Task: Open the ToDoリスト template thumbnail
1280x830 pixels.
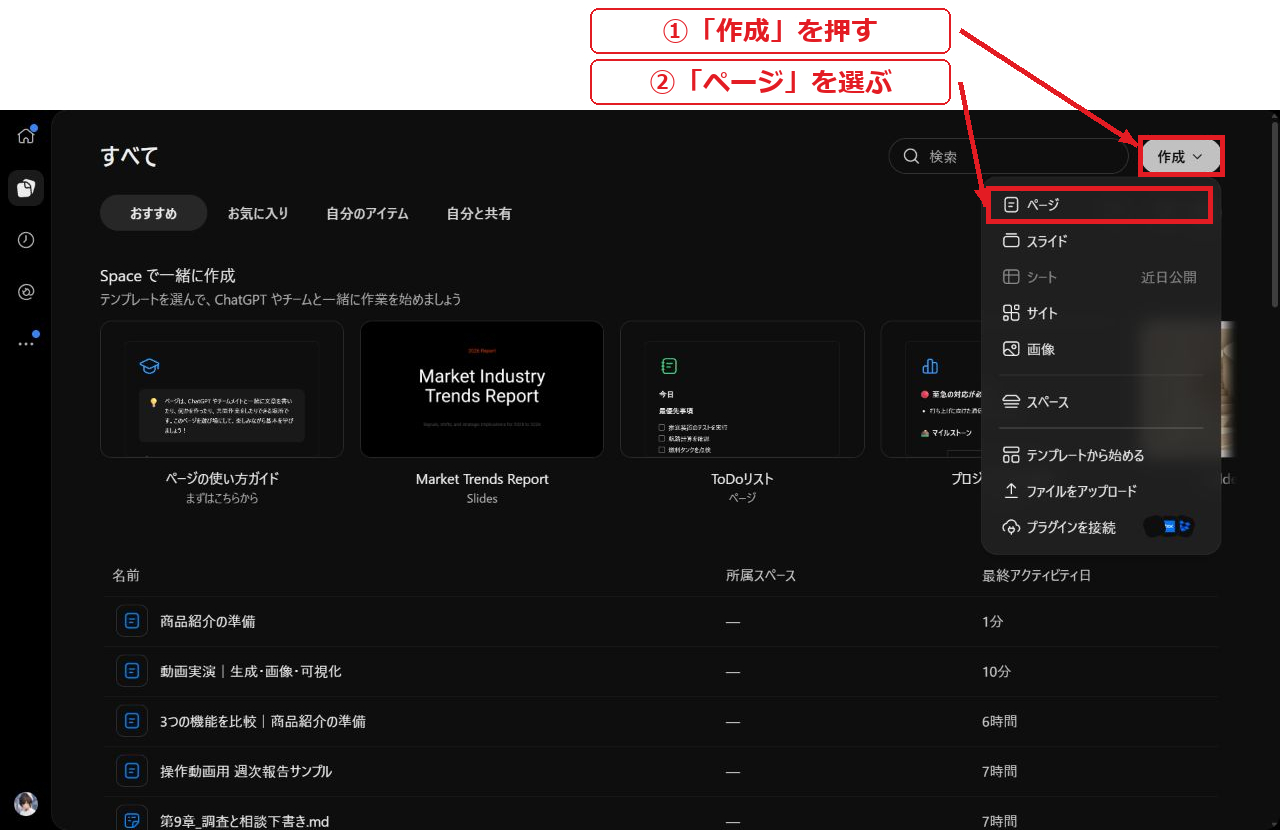Action: pos(742,389)
